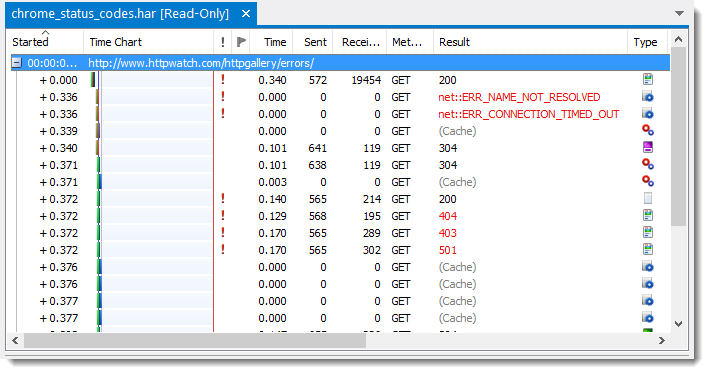
Task: Click type icon for ERR_CONNECTION_TIMED_OUT row
Action: pos(648,114)
